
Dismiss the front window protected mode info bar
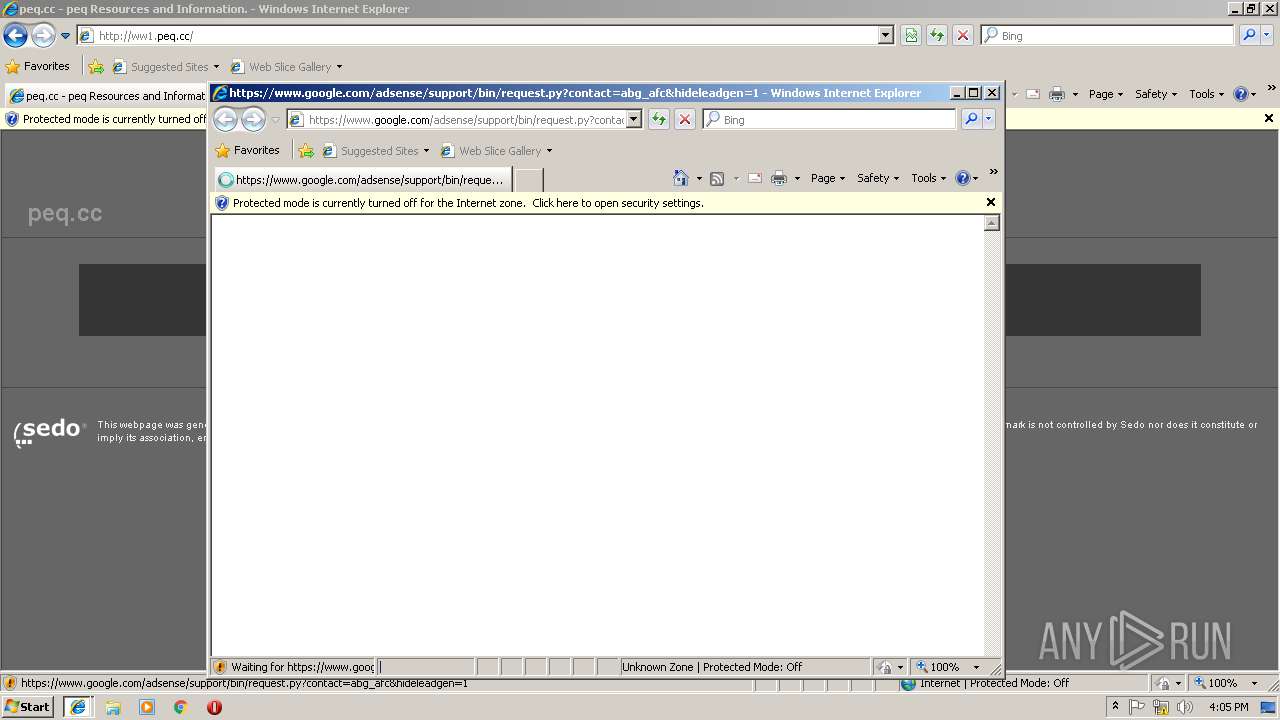tap(991, 202)
